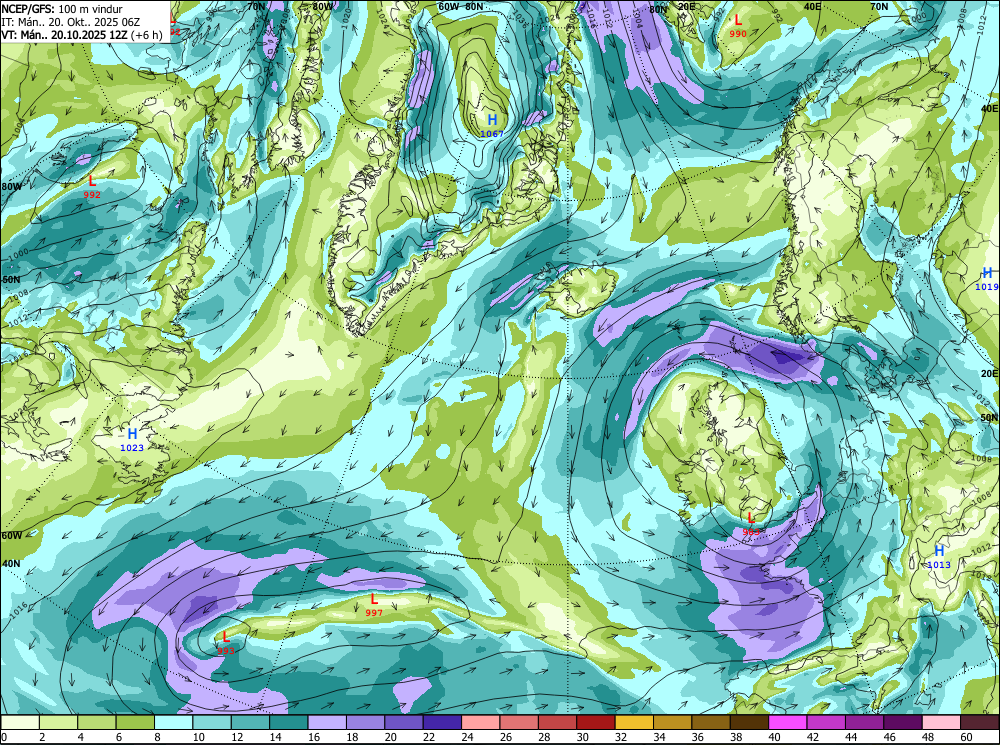The image size is (1000, 745).
Task: Select the 28–30 m/s red legend swatch
Action: tap(557, 722)
